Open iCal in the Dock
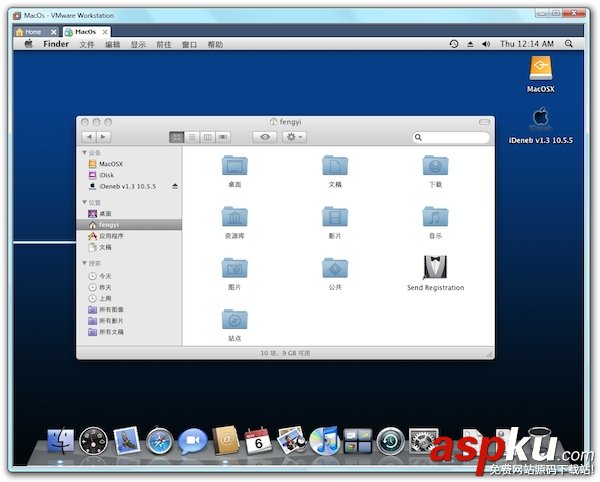The height and width of the screenshot is (482, 600). click(259, 440)
